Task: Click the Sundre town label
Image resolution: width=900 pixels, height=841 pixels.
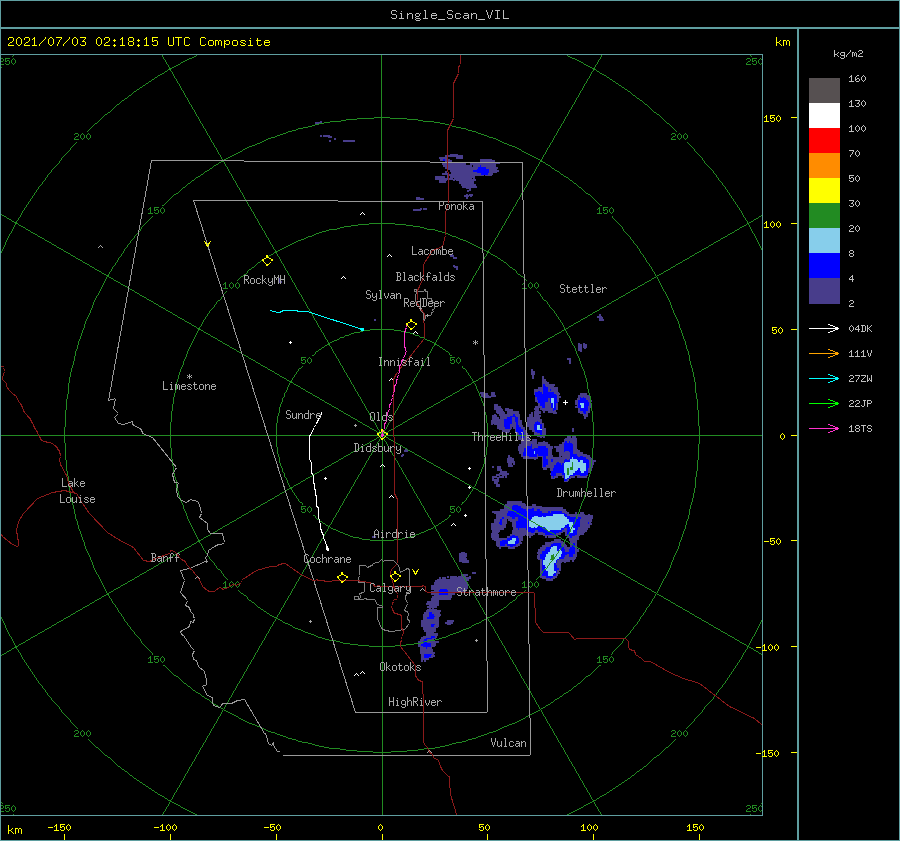Action: 303,414
